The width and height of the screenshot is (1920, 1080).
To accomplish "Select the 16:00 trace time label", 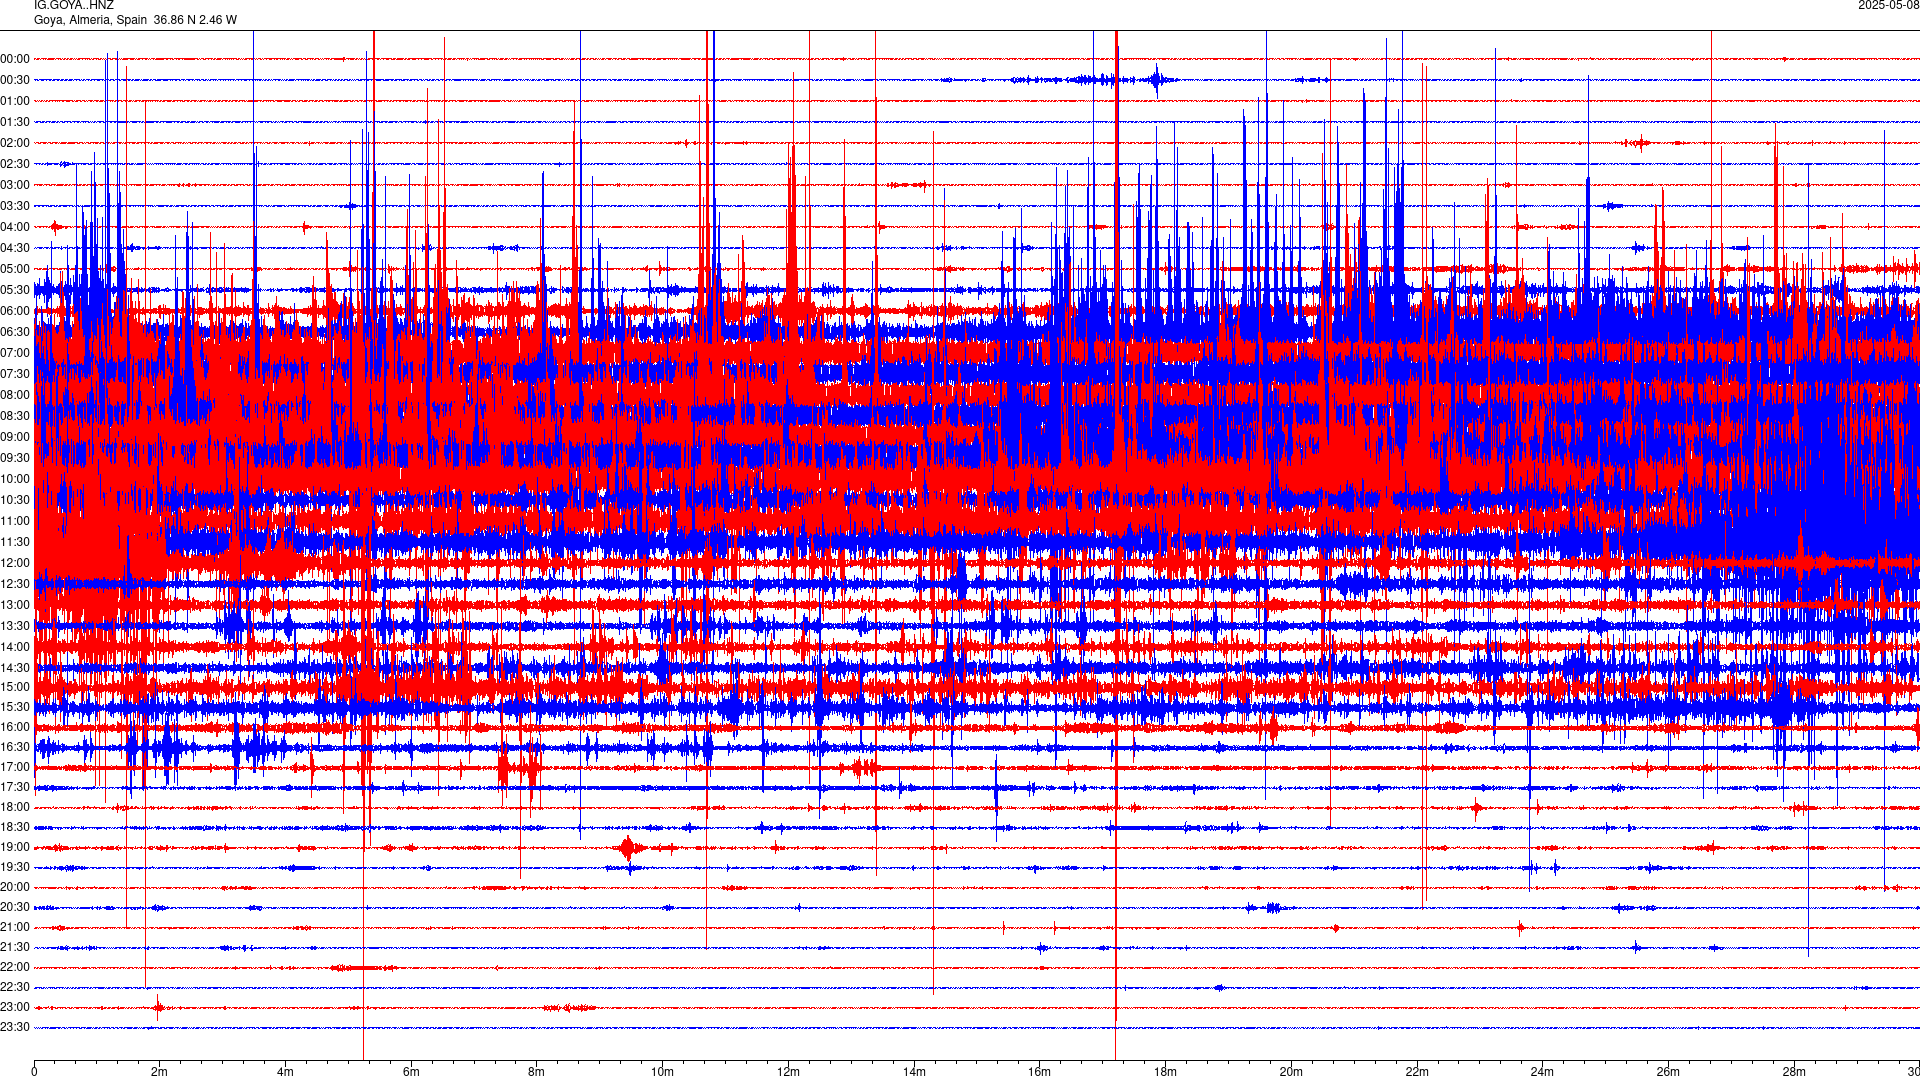I will click(x=15, y=727).
